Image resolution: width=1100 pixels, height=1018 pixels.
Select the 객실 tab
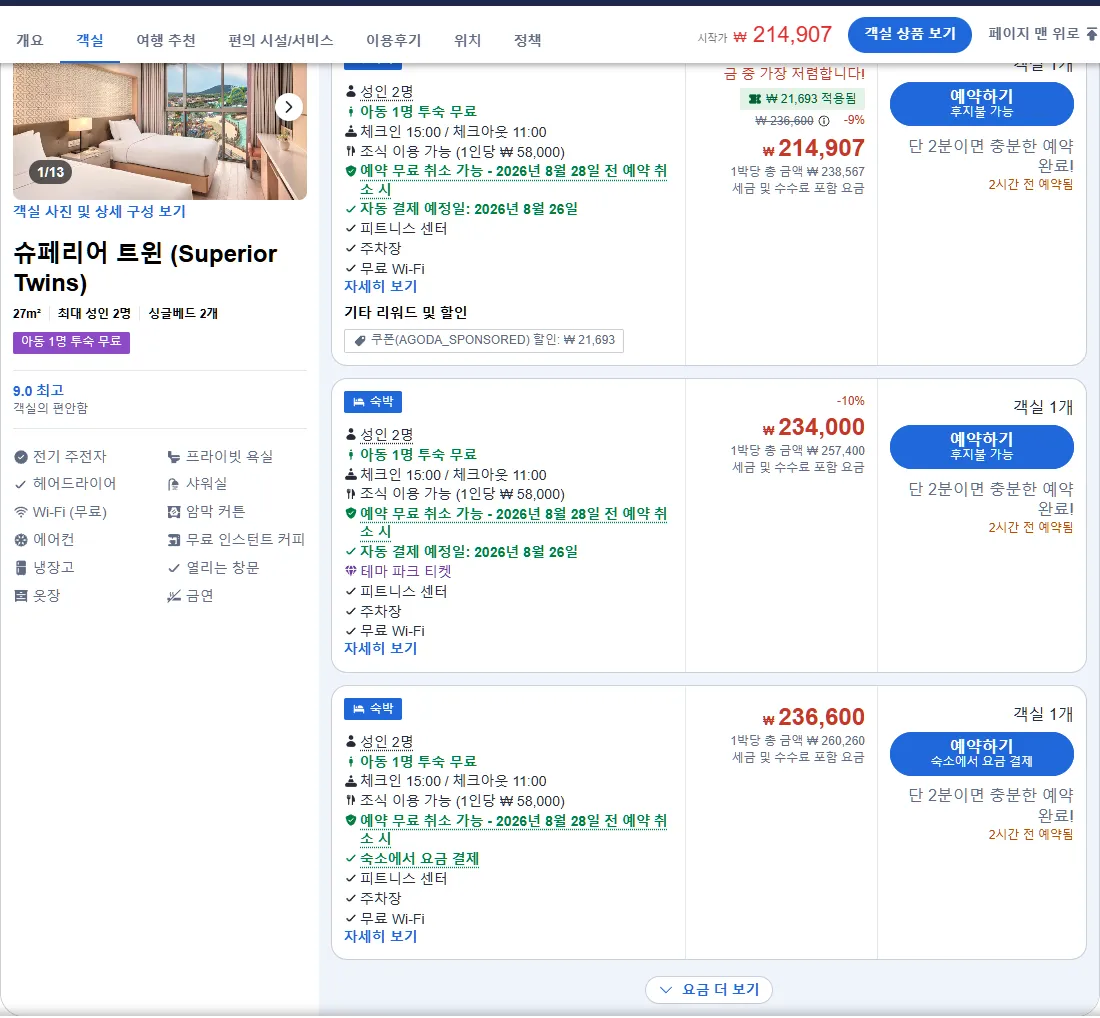coord(90,40)
